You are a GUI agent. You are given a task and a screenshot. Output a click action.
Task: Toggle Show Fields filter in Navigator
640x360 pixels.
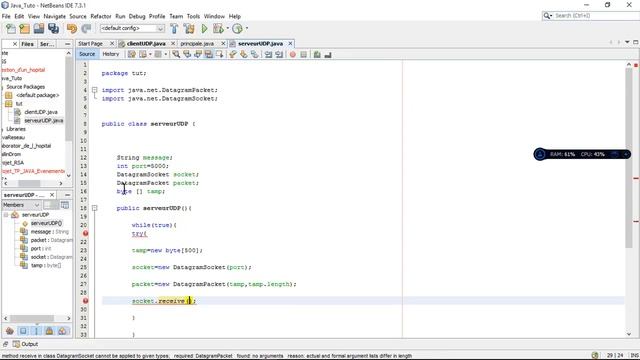(23, 331)
